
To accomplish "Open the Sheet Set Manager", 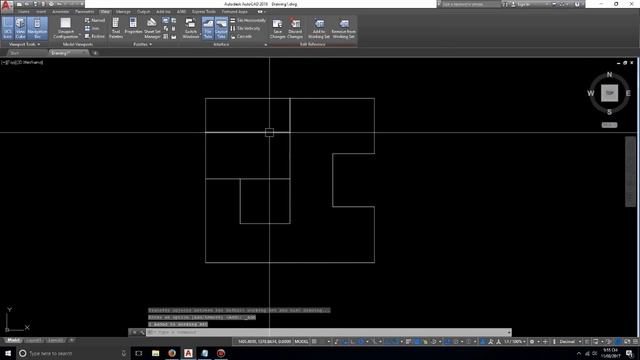I will click(152, 28).
